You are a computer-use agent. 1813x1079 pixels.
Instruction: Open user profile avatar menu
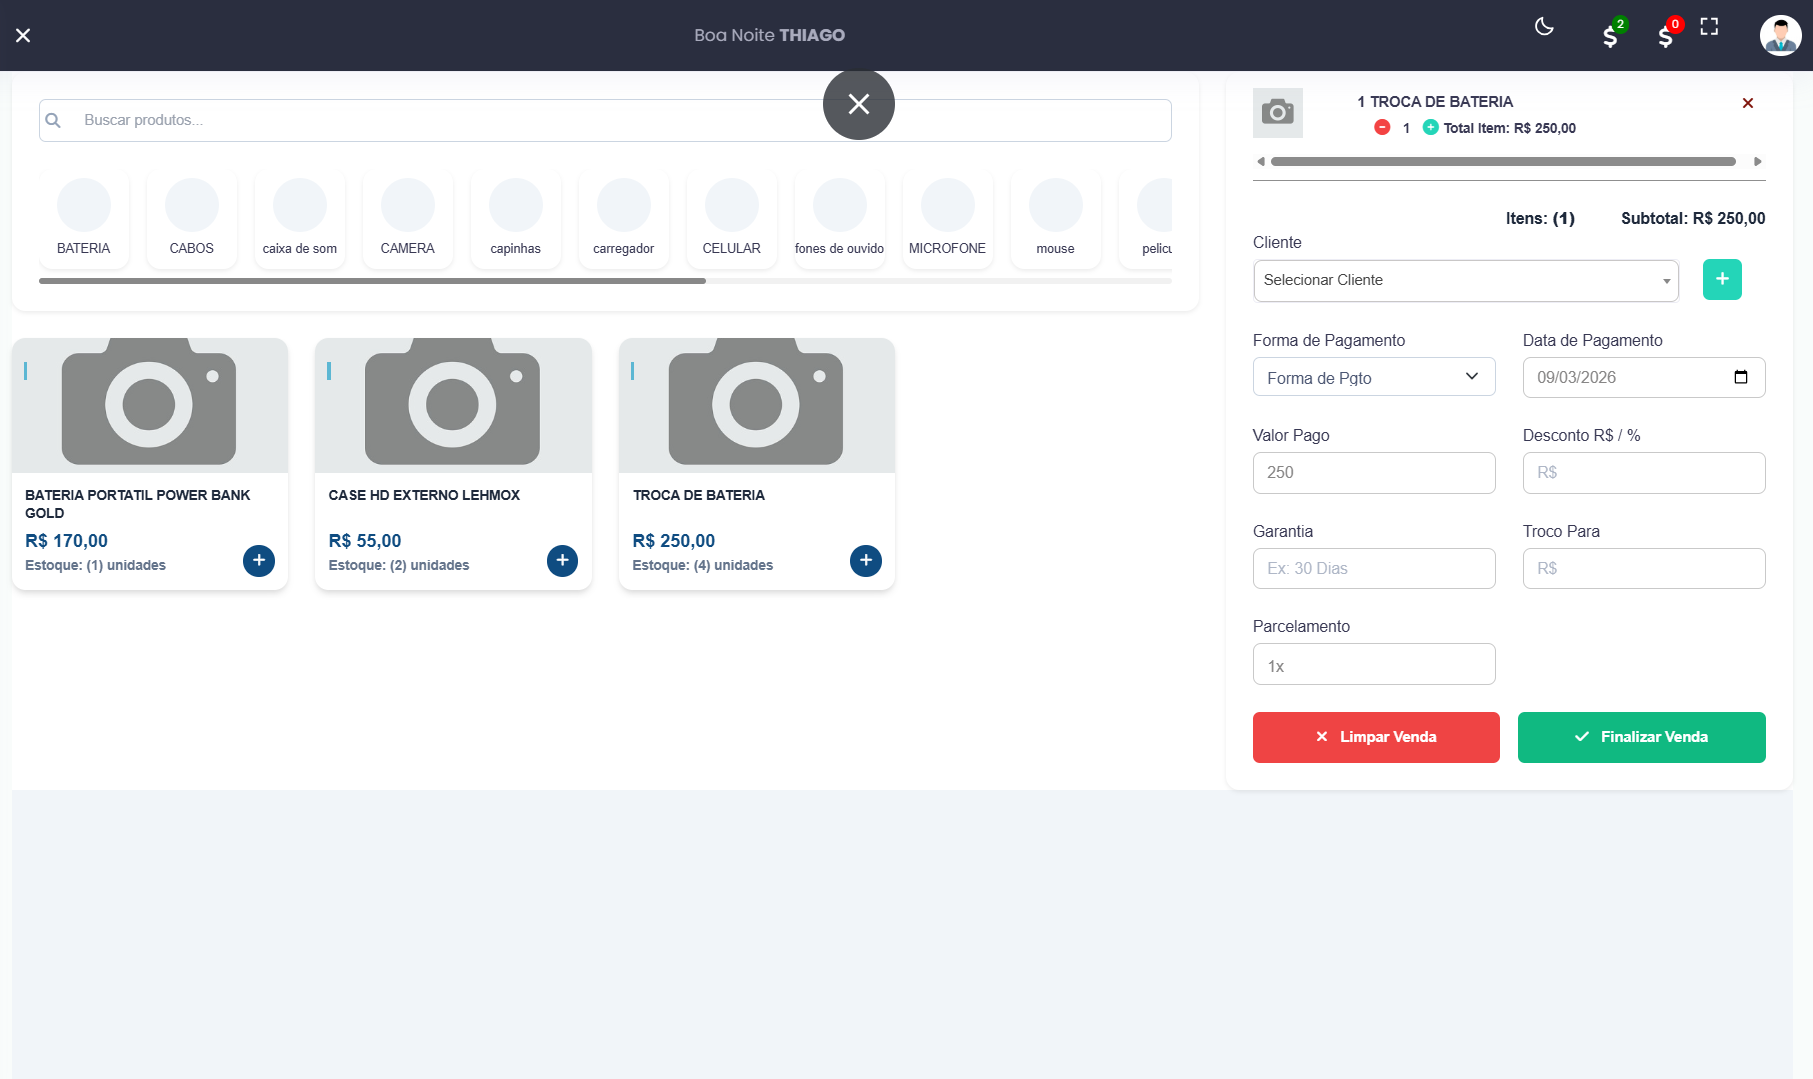point(1780,35)
